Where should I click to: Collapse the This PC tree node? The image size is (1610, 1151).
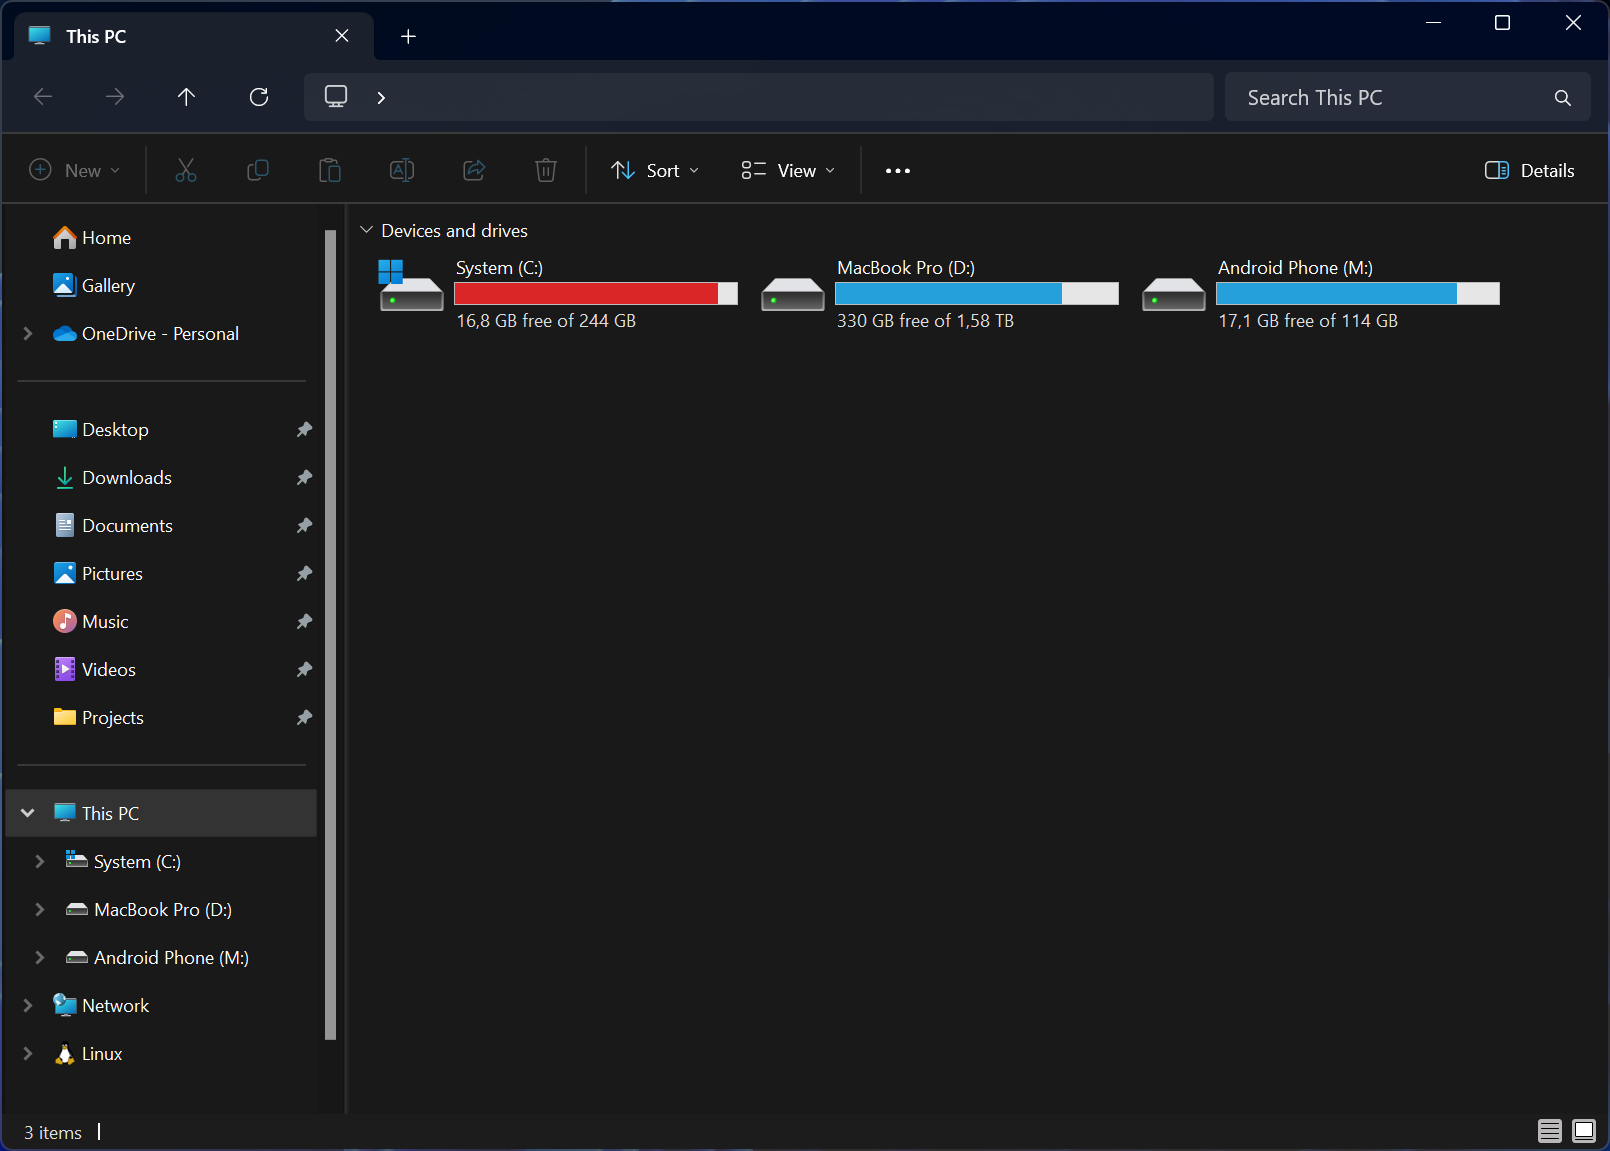(x=28, y=813)
